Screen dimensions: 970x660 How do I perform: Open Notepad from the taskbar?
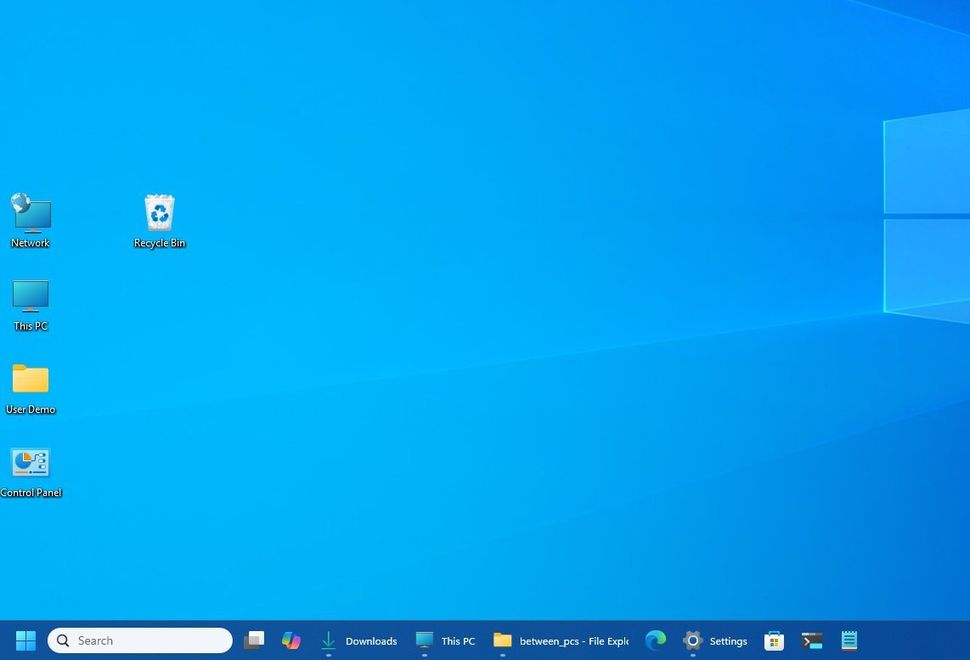[x=849, y=640]
